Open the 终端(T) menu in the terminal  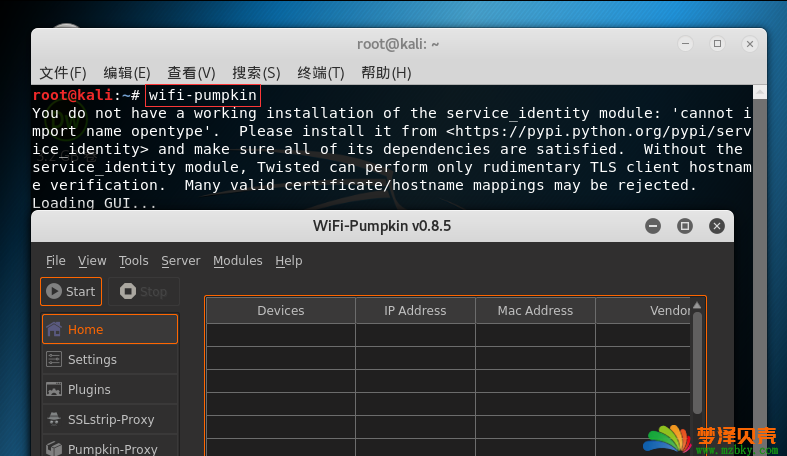pyautogui.click(x=321, y=73)
